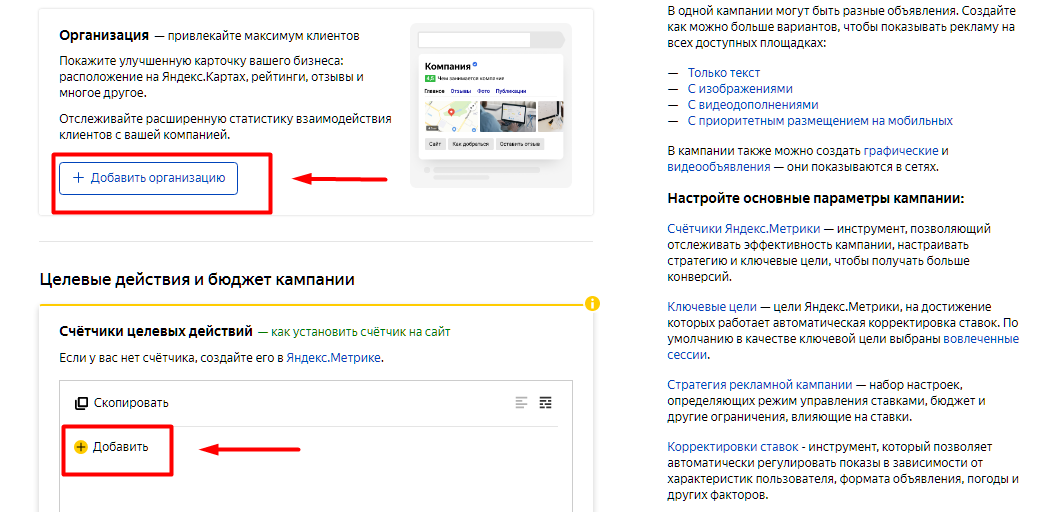Open the С видеодополнениями link
1051x512 pixels.
click(x=753, y=105)
